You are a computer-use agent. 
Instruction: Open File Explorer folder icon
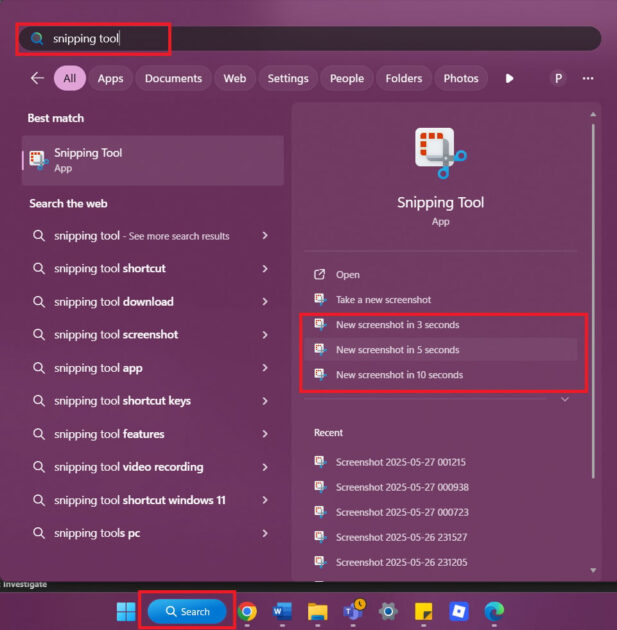[x=318, y=612]
